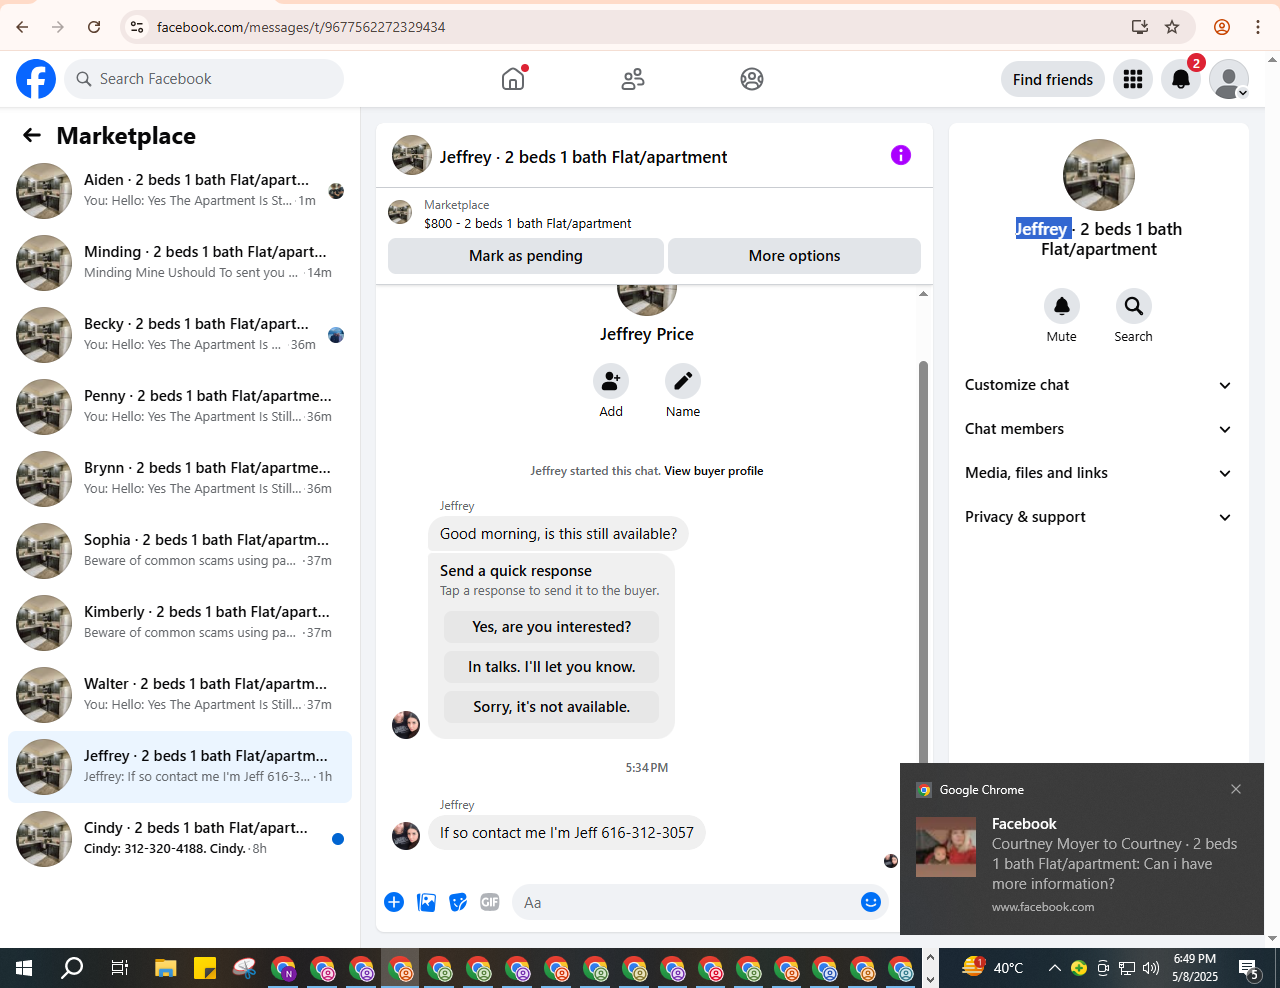Open the Facebook Home icon
The height and width of the screenshot is (988, 1280).
(513, 79)
